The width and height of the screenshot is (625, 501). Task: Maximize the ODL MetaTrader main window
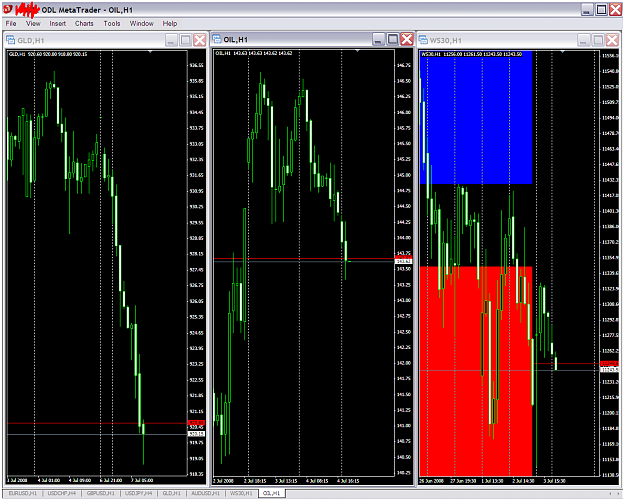601,10
